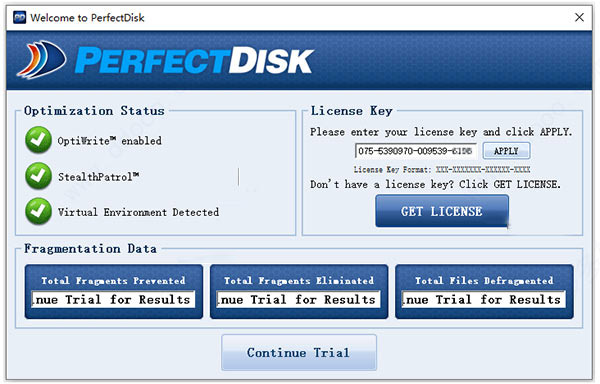The image size is (600, 384).
Task: Click the small PD title bar icon
Action: (20, 17)
